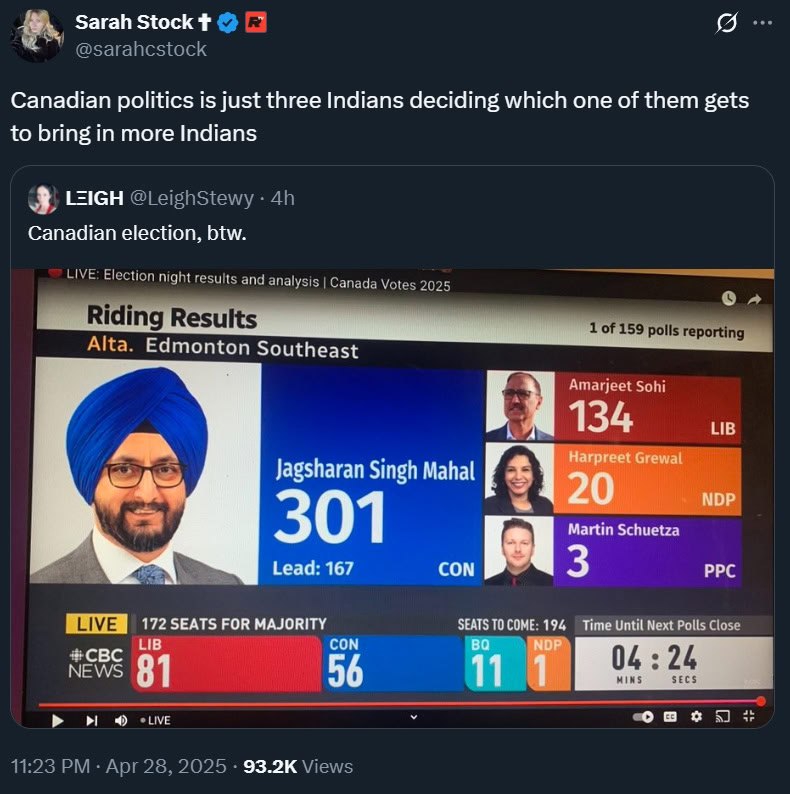This screenshot has width=790, height=794.
Task: Click the red affiliate badge beside the name
Action: click(256, 22)
